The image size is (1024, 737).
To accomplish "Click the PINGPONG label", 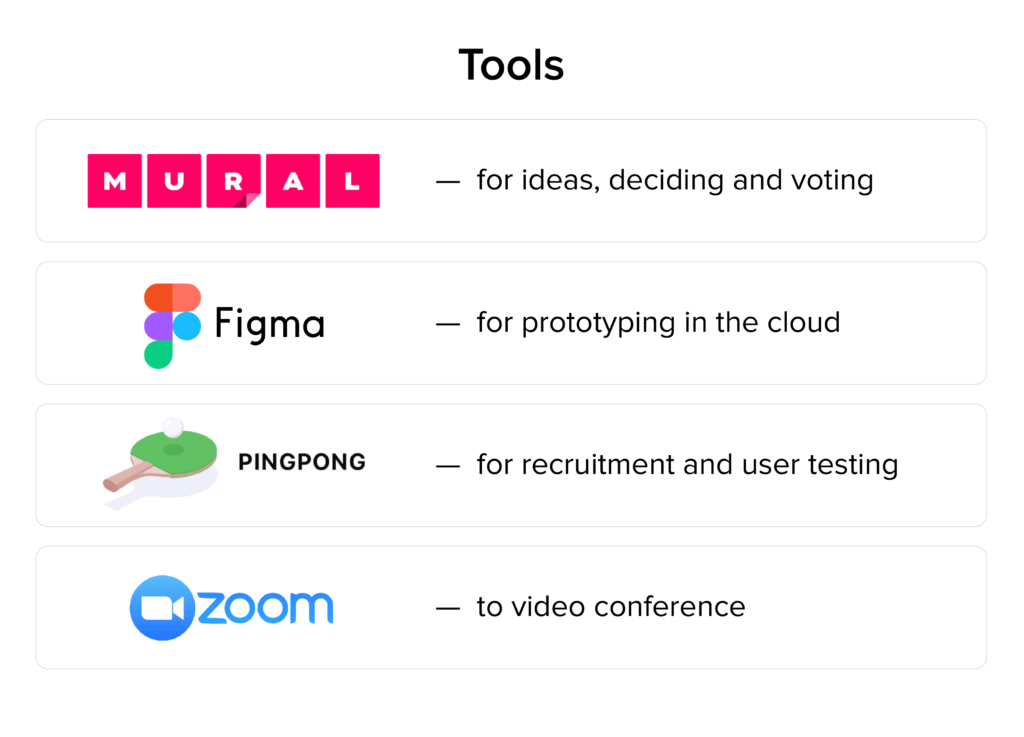I will 302,462.
